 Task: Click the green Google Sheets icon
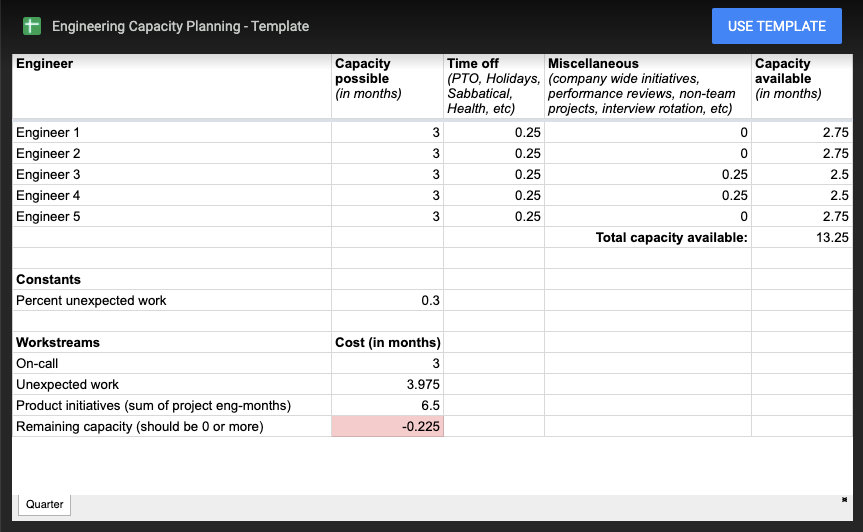click(32, 26)
